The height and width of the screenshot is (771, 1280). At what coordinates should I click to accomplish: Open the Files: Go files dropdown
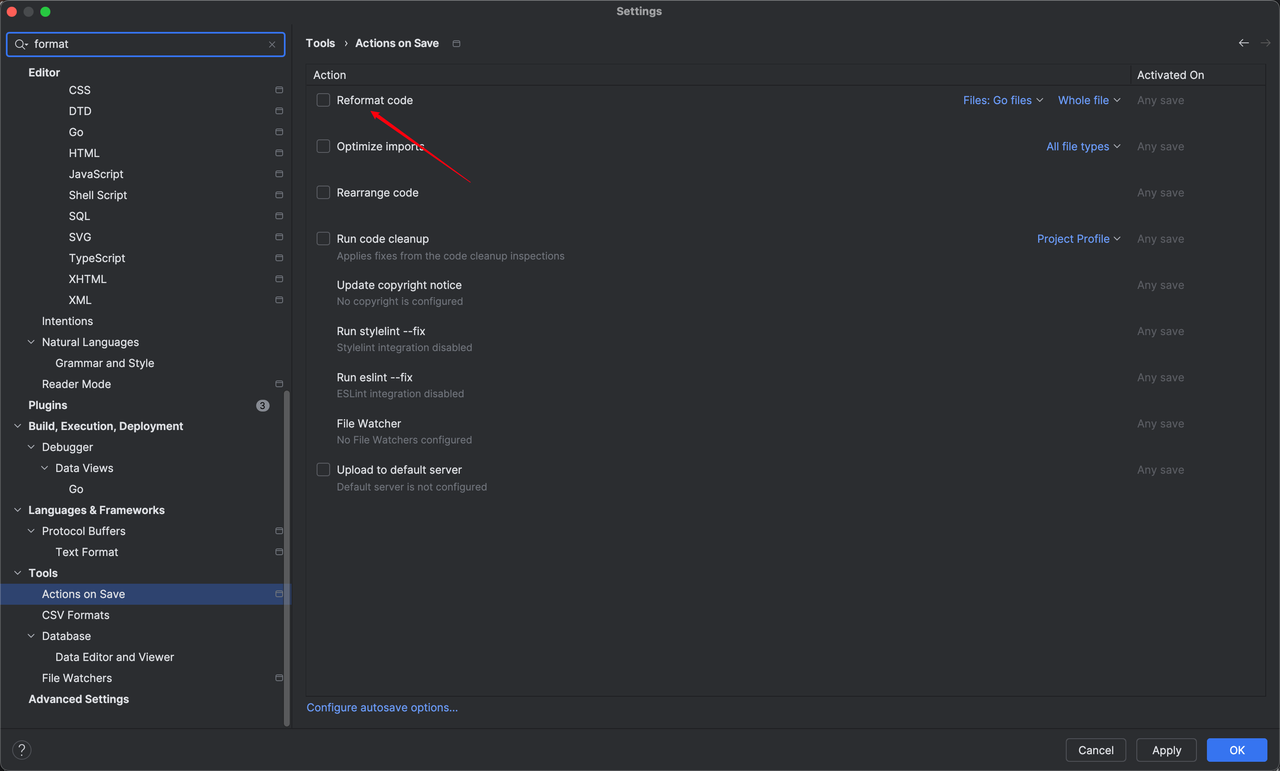(1003, 100)
